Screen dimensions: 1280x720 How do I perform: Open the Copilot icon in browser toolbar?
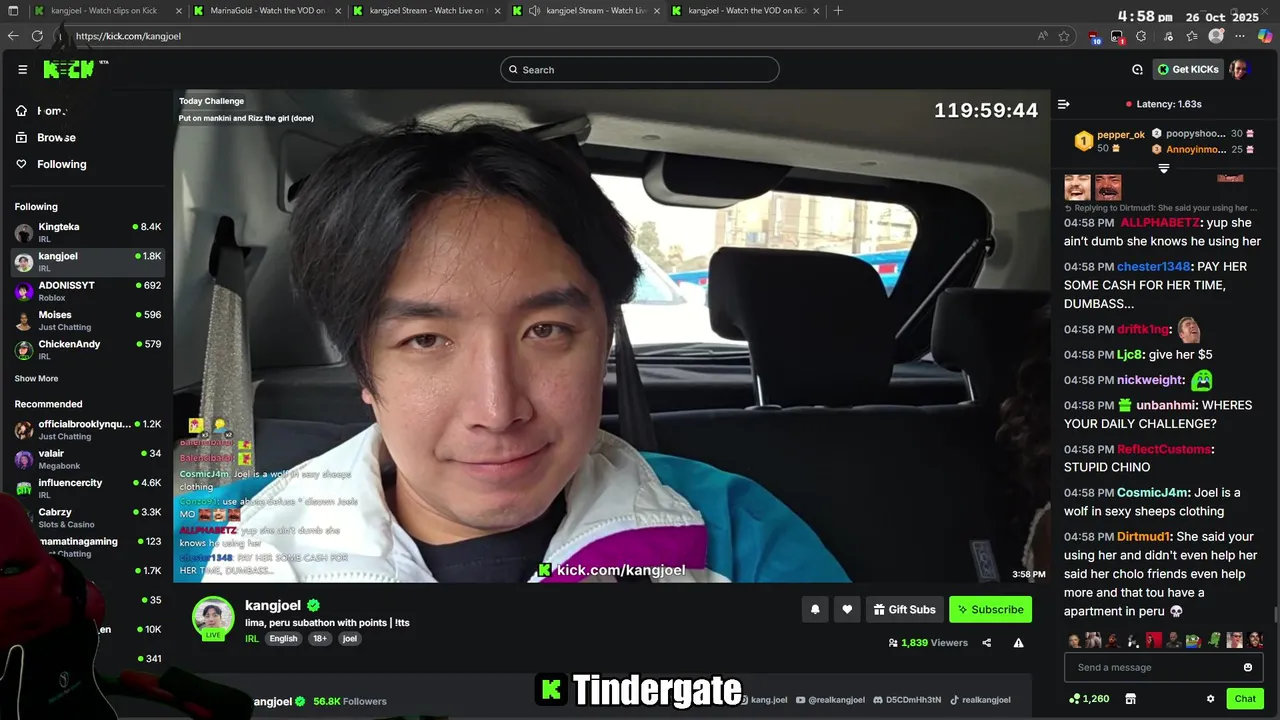pos(1265,36)
